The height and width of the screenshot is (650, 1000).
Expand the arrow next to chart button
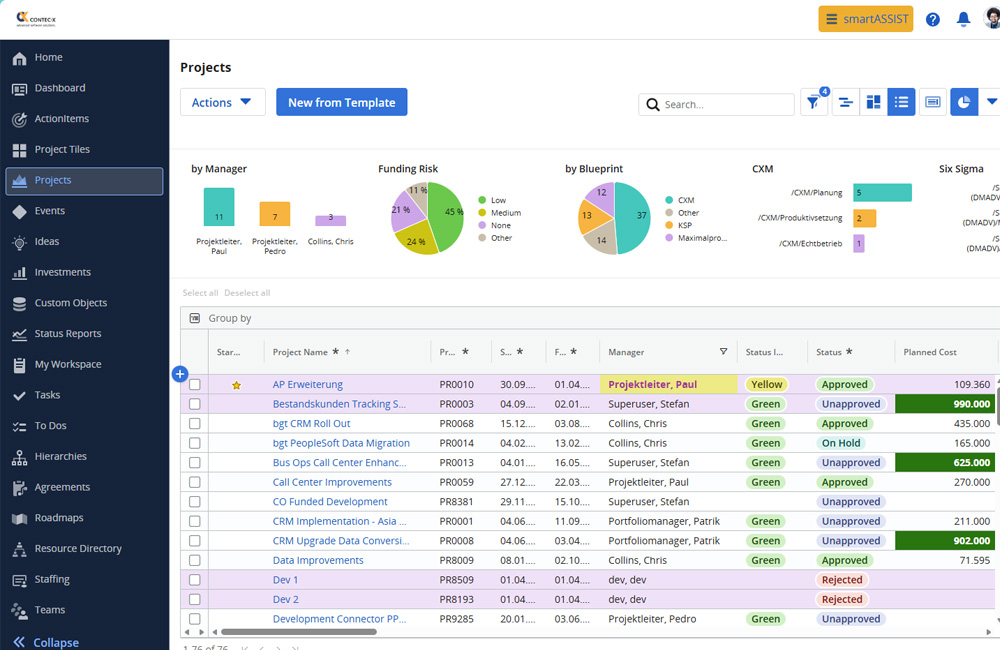coord(991,102)
